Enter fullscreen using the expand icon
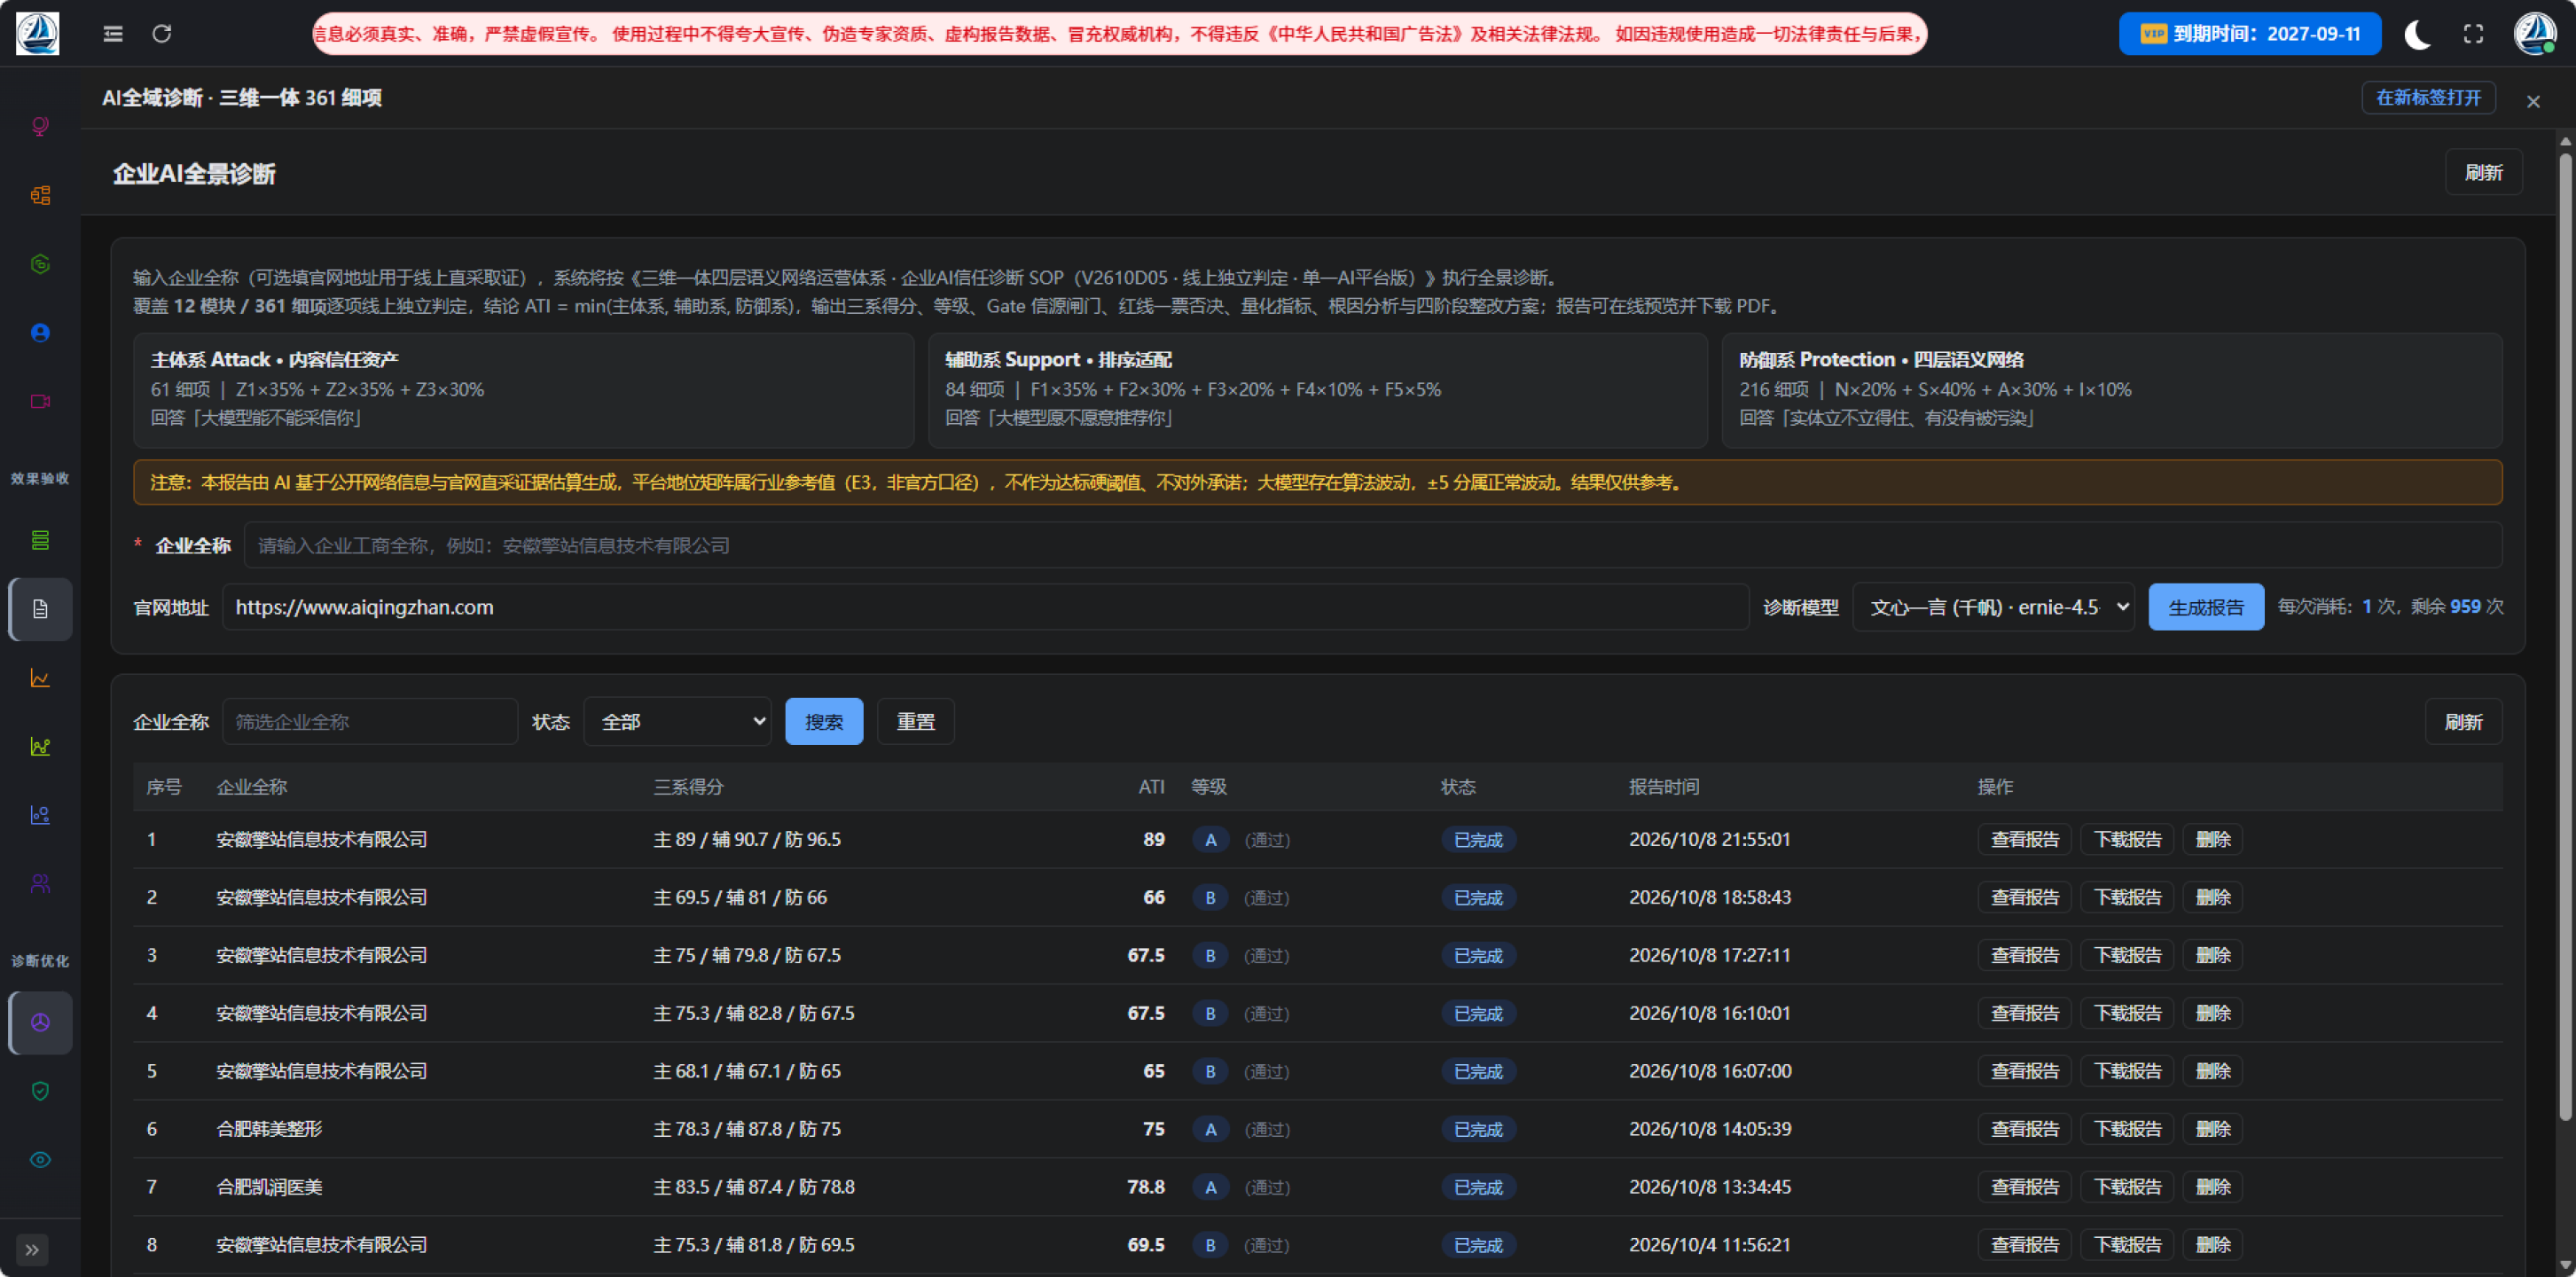 click(2473, 34)
